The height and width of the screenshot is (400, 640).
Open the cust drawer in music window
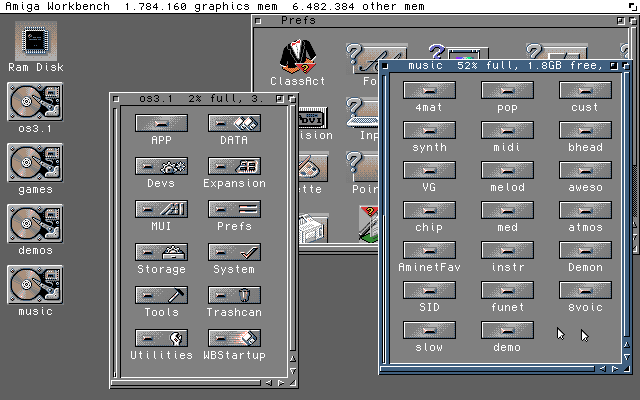click(x=585, y=90)
